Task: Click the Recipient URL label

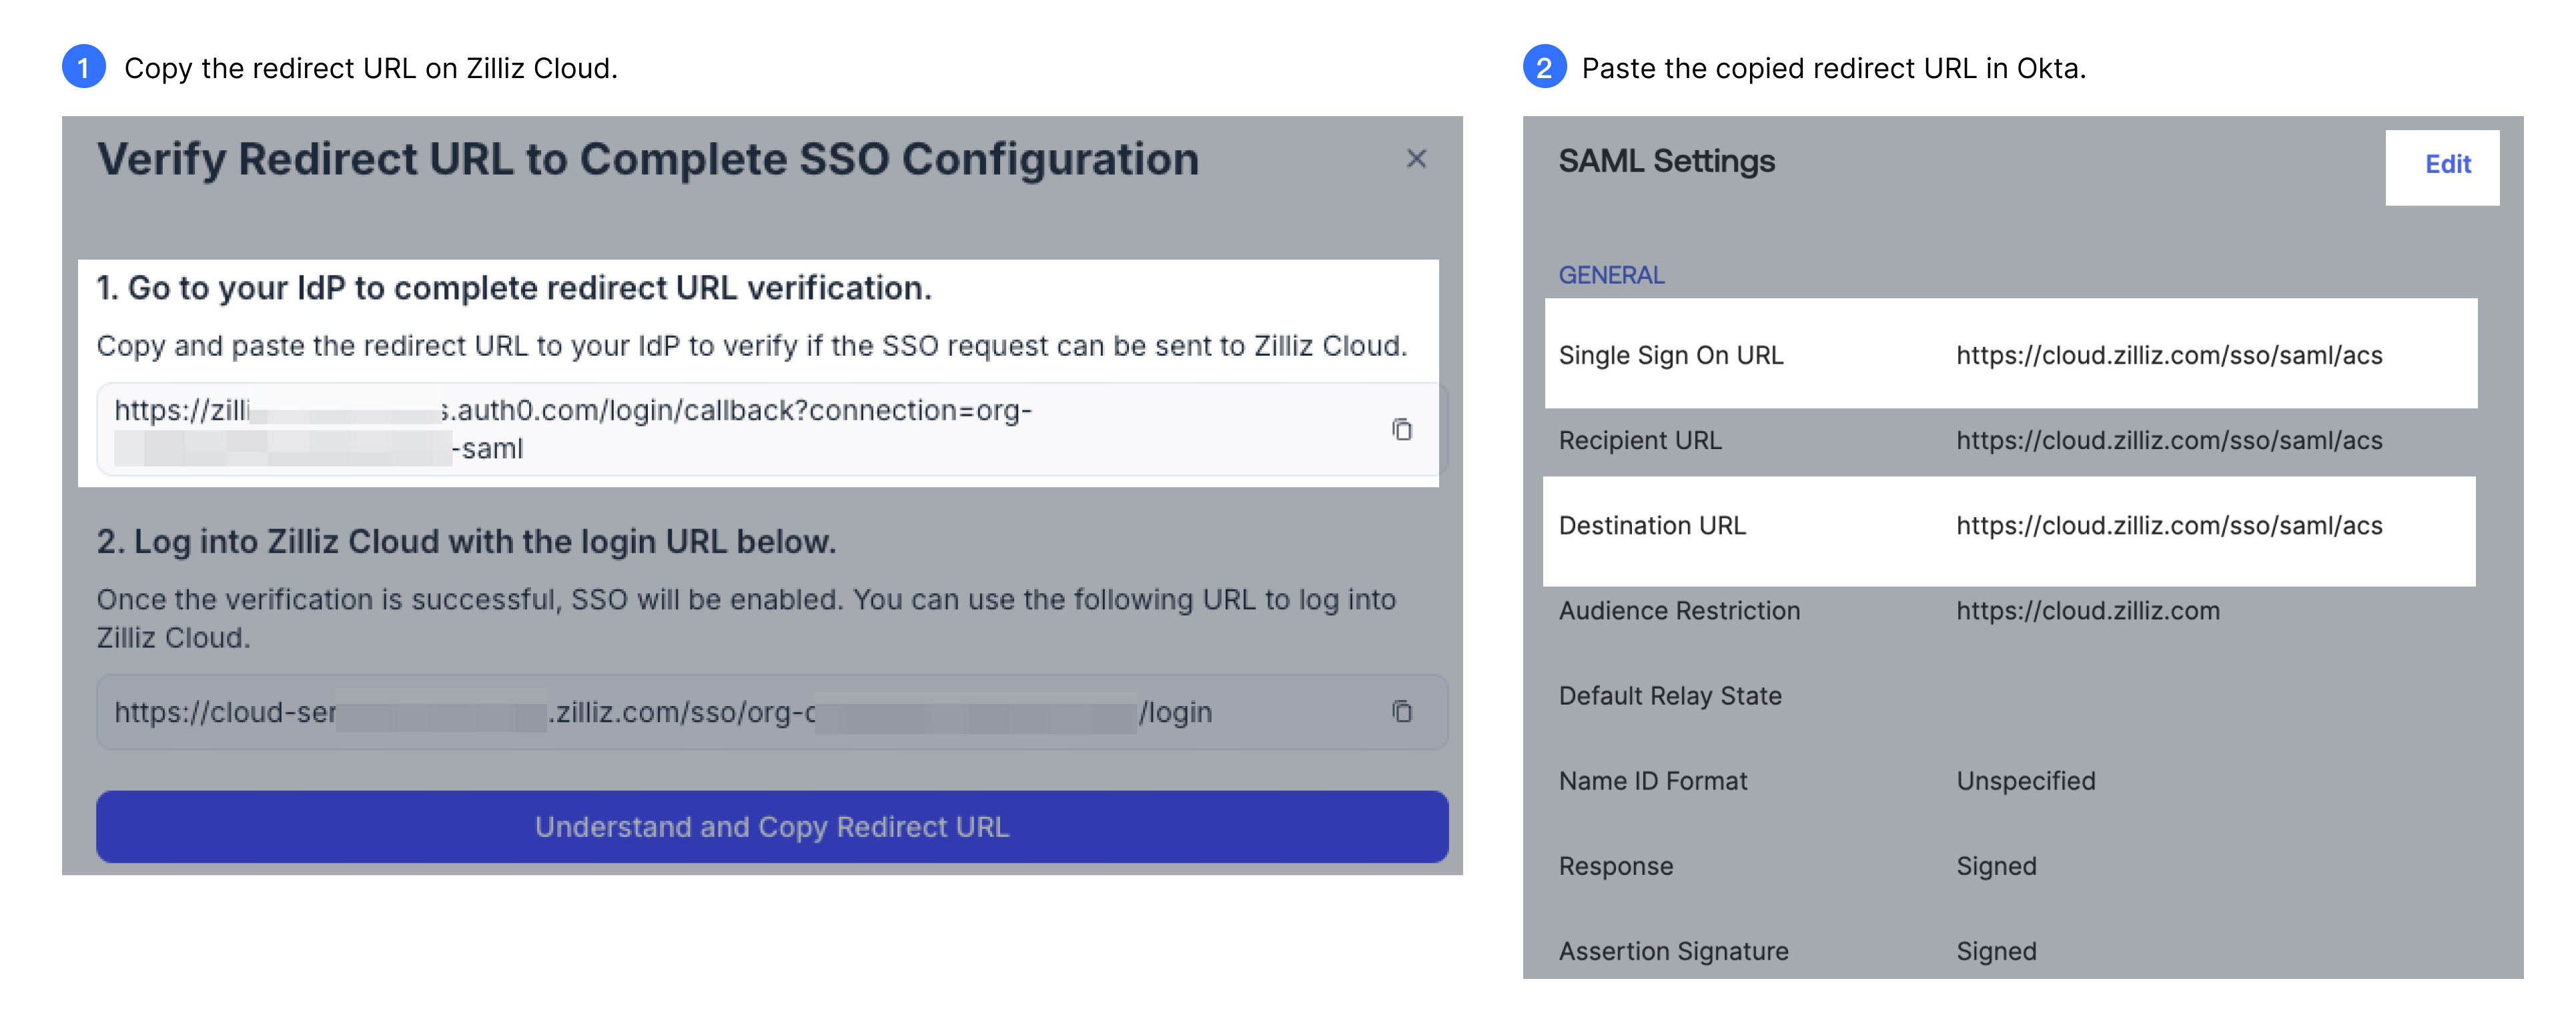Action: coord(1640,440)
